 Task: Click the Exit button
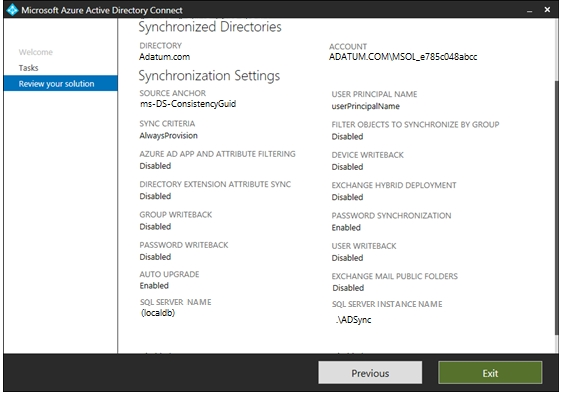point(490,373)
